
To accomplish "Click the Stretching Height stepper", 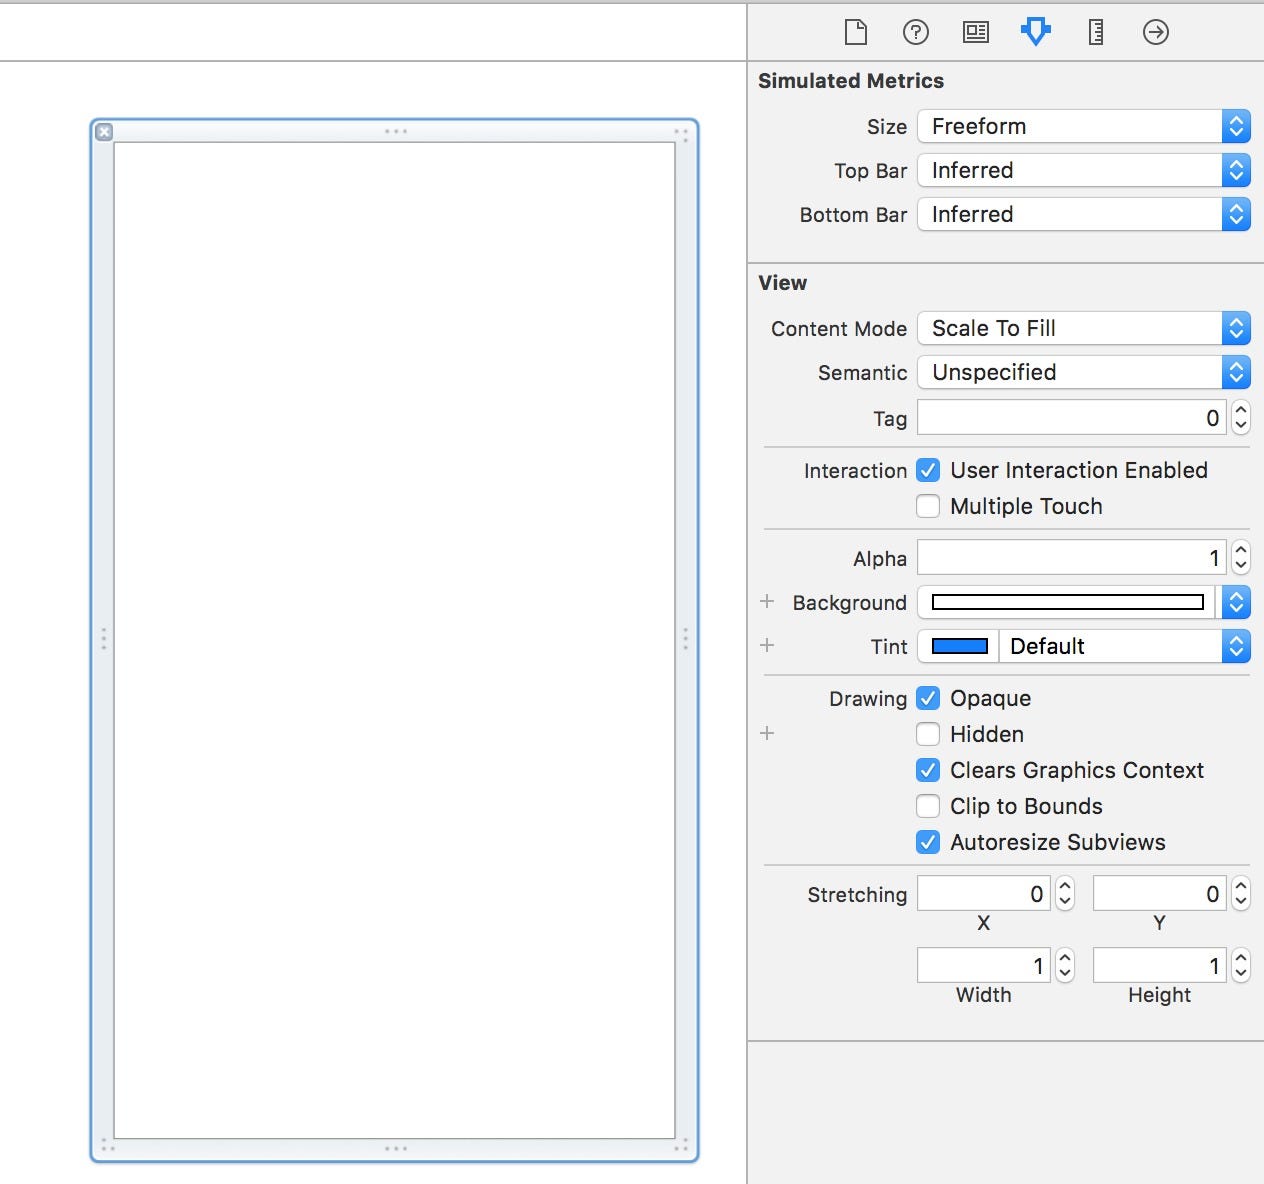I will (x=1241, y=966).
